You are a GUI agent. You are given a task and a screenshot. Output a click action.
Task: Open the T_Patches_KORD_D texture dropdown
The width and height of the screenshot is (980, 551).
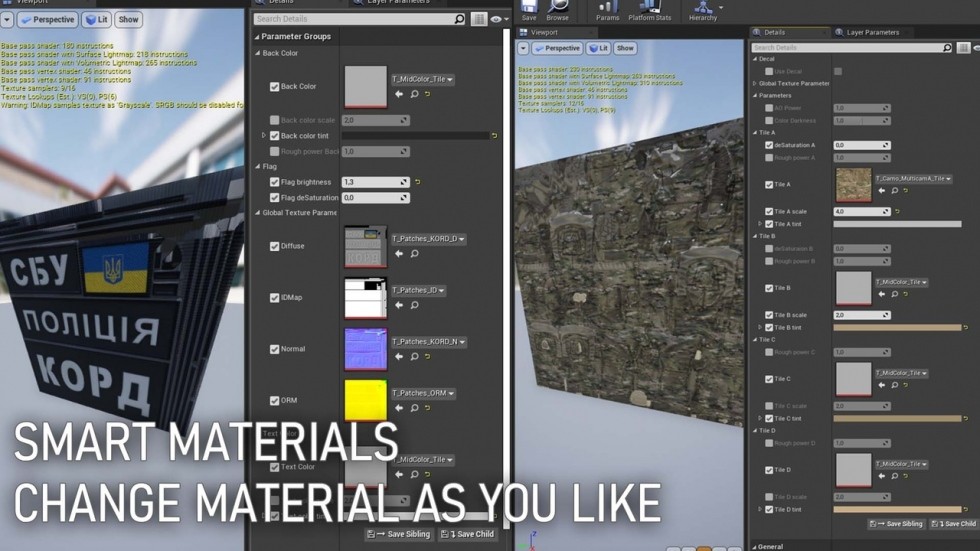[428, 239]
